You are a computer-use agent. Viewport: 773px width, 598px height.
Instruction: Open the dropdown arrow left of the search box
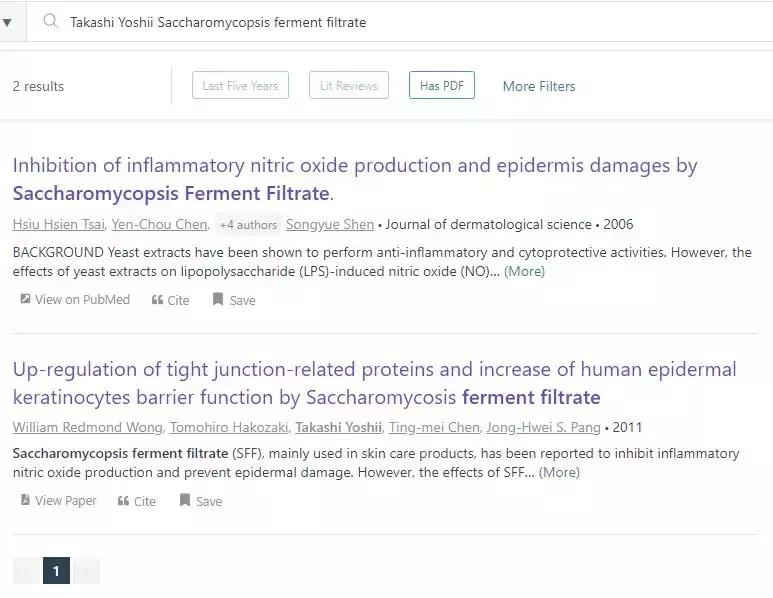click(x=8, y=22)
